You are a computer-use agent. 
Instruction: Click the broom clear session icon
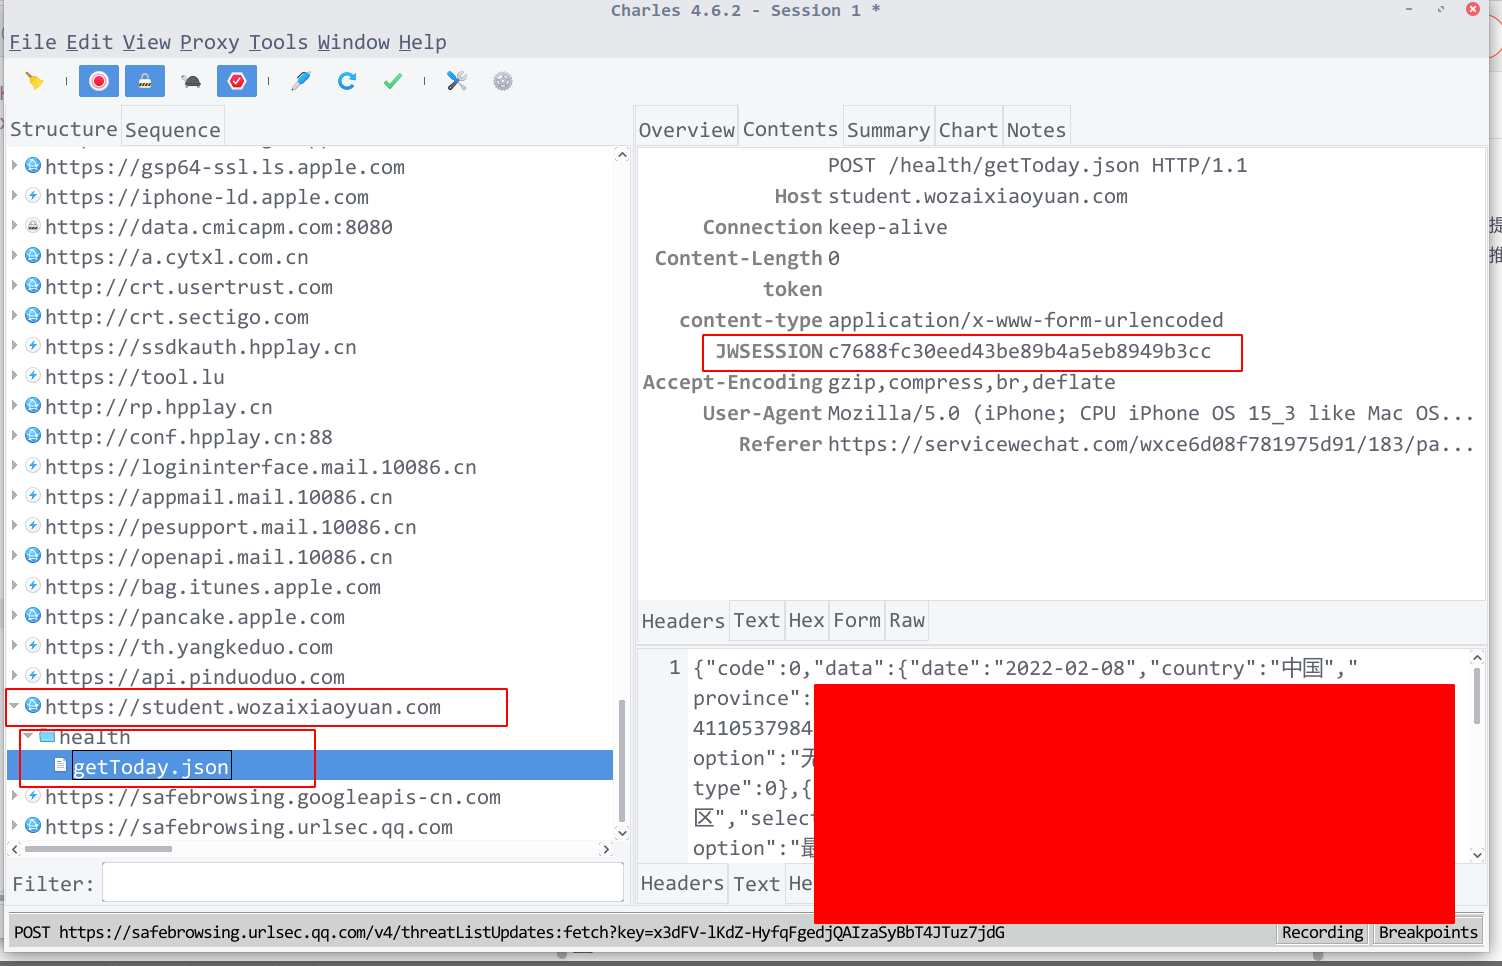tap(35, 81)
